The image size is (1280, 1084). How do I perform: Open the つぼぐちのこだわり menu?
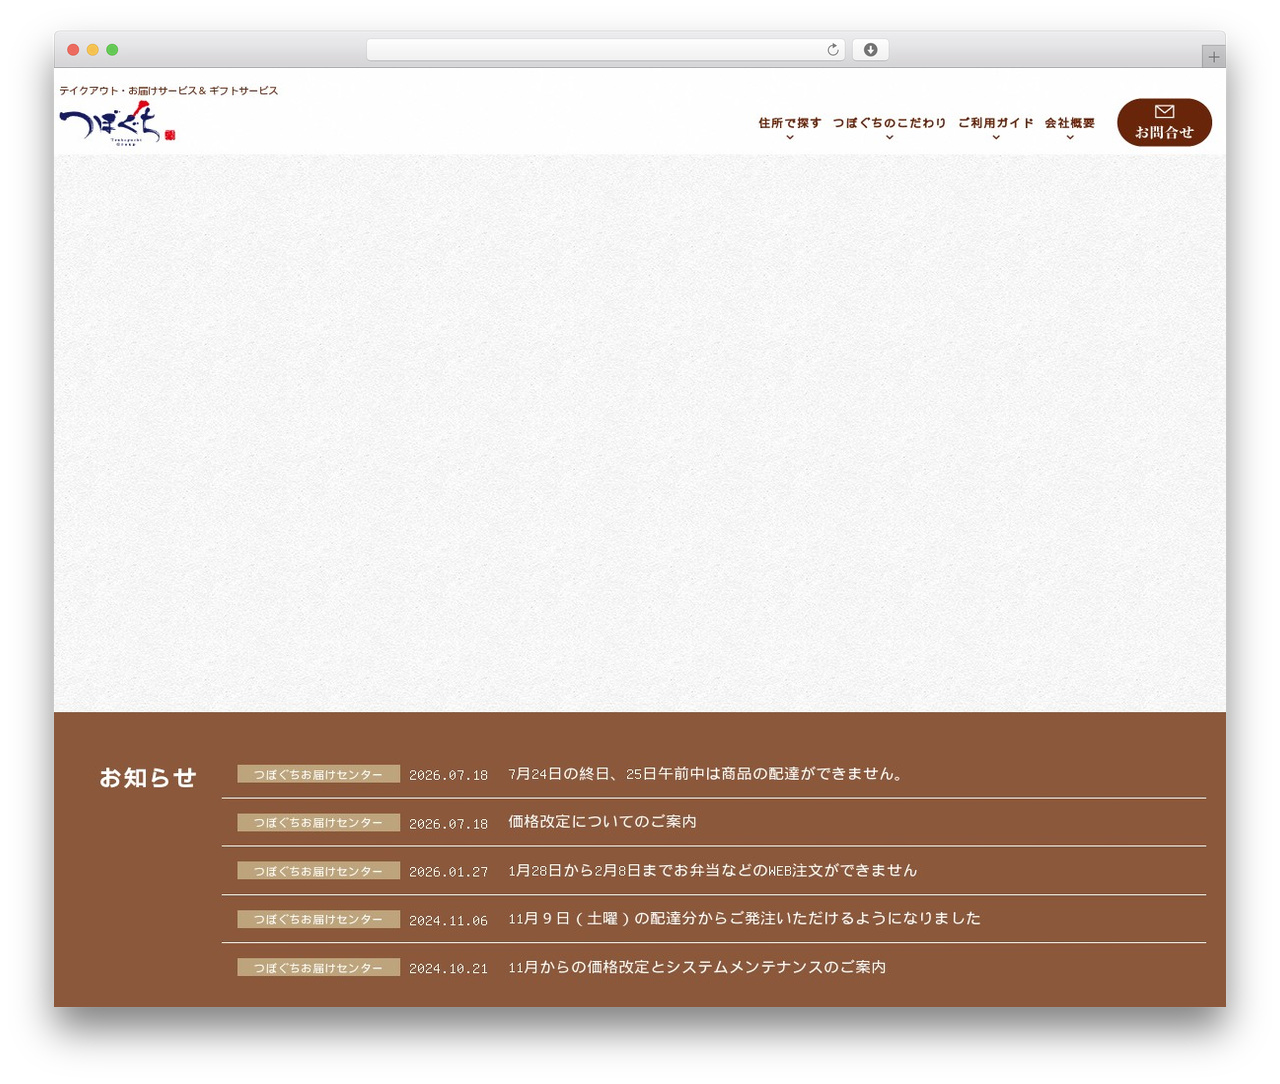click(x=889, y=123)
